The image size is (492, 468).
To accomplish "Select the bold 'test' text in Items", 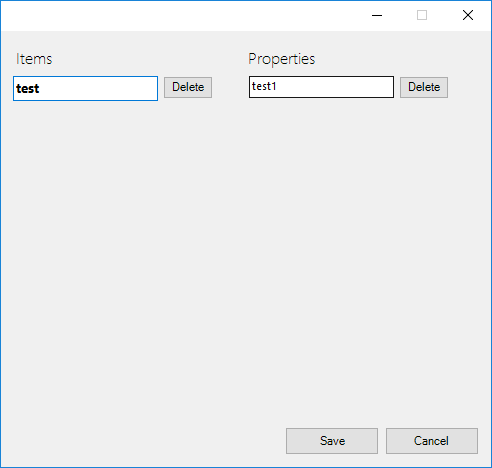I will (28, 89).
